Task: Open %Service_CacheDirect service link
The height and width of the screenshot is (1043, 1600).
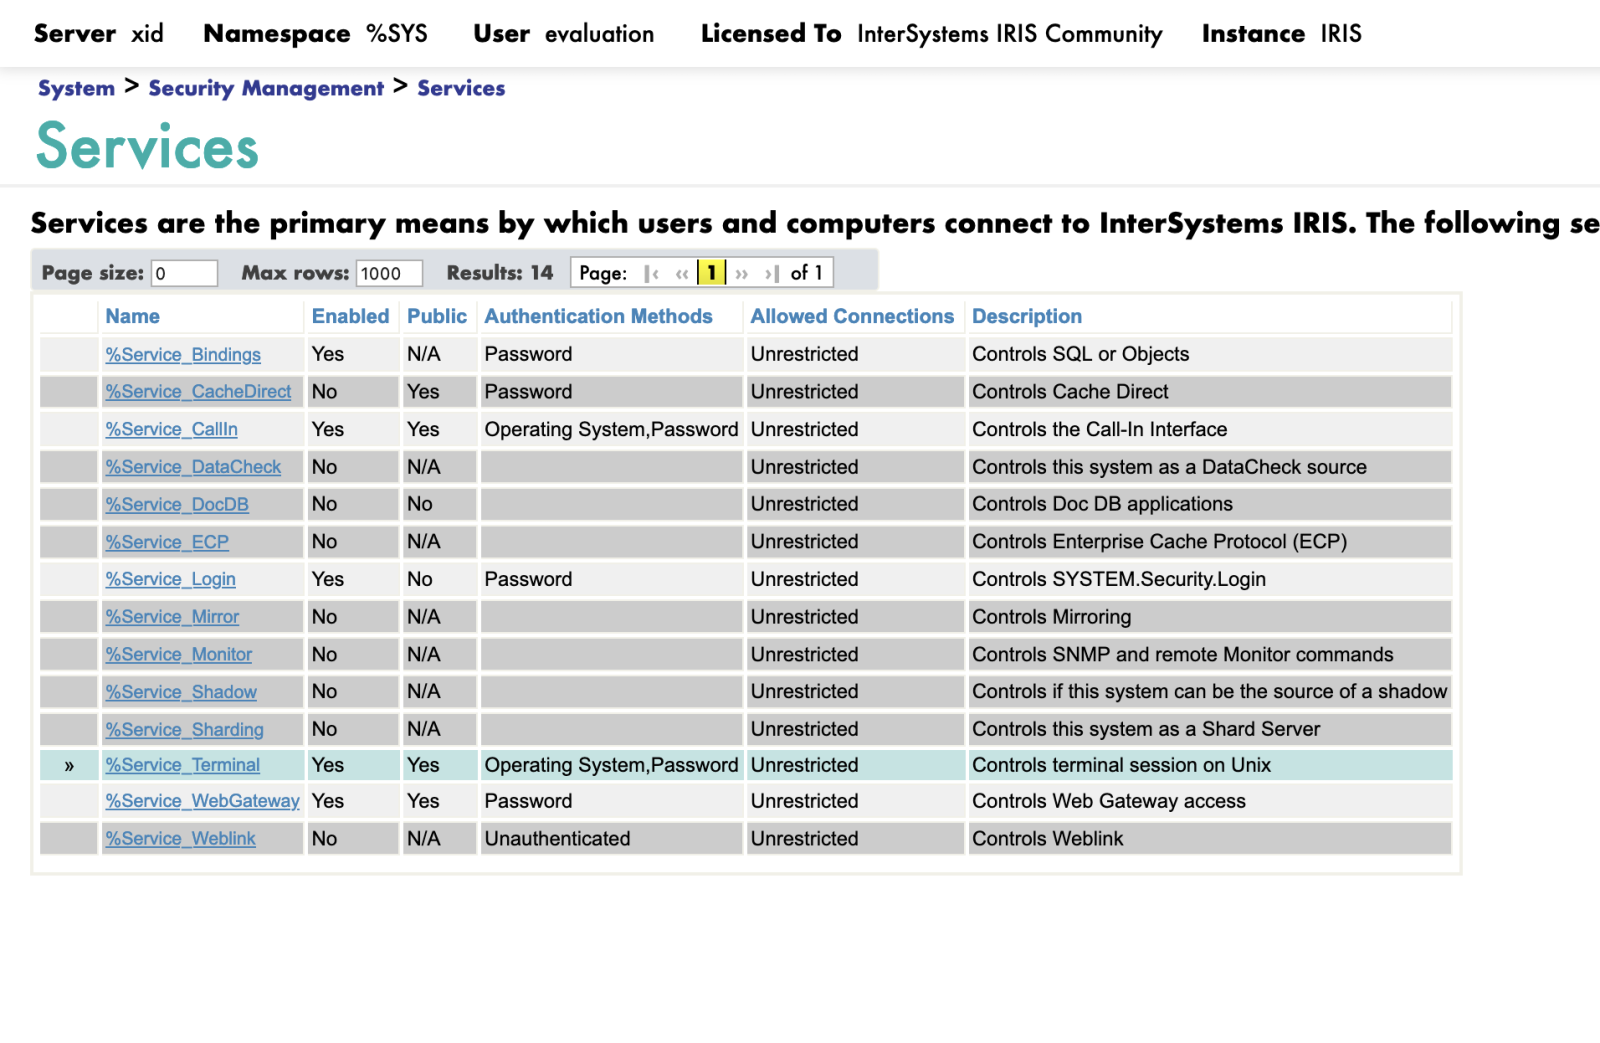Action: [x=198, y=392]
